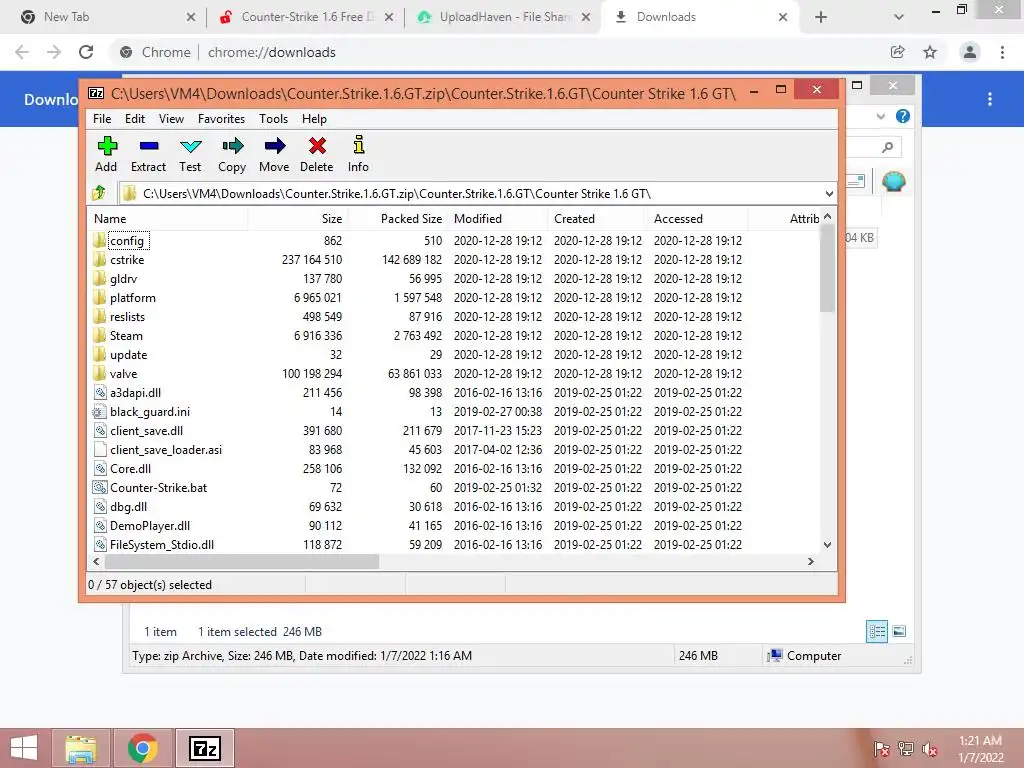The height and width of the screenshot is (768, 1024).
Task: Open the Edit menu in 7-Zip
Action: [x=135, y=119]
